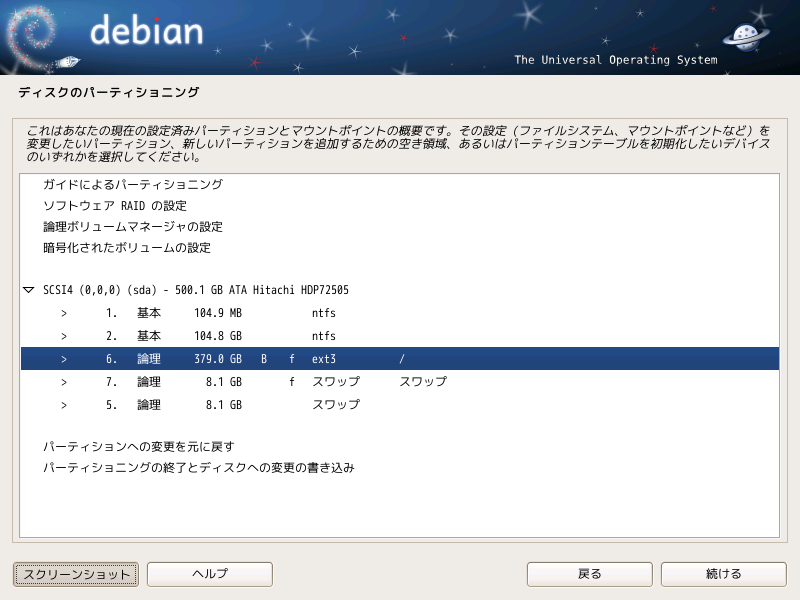Click the arrow beside partition 2

tap(64, 336)
